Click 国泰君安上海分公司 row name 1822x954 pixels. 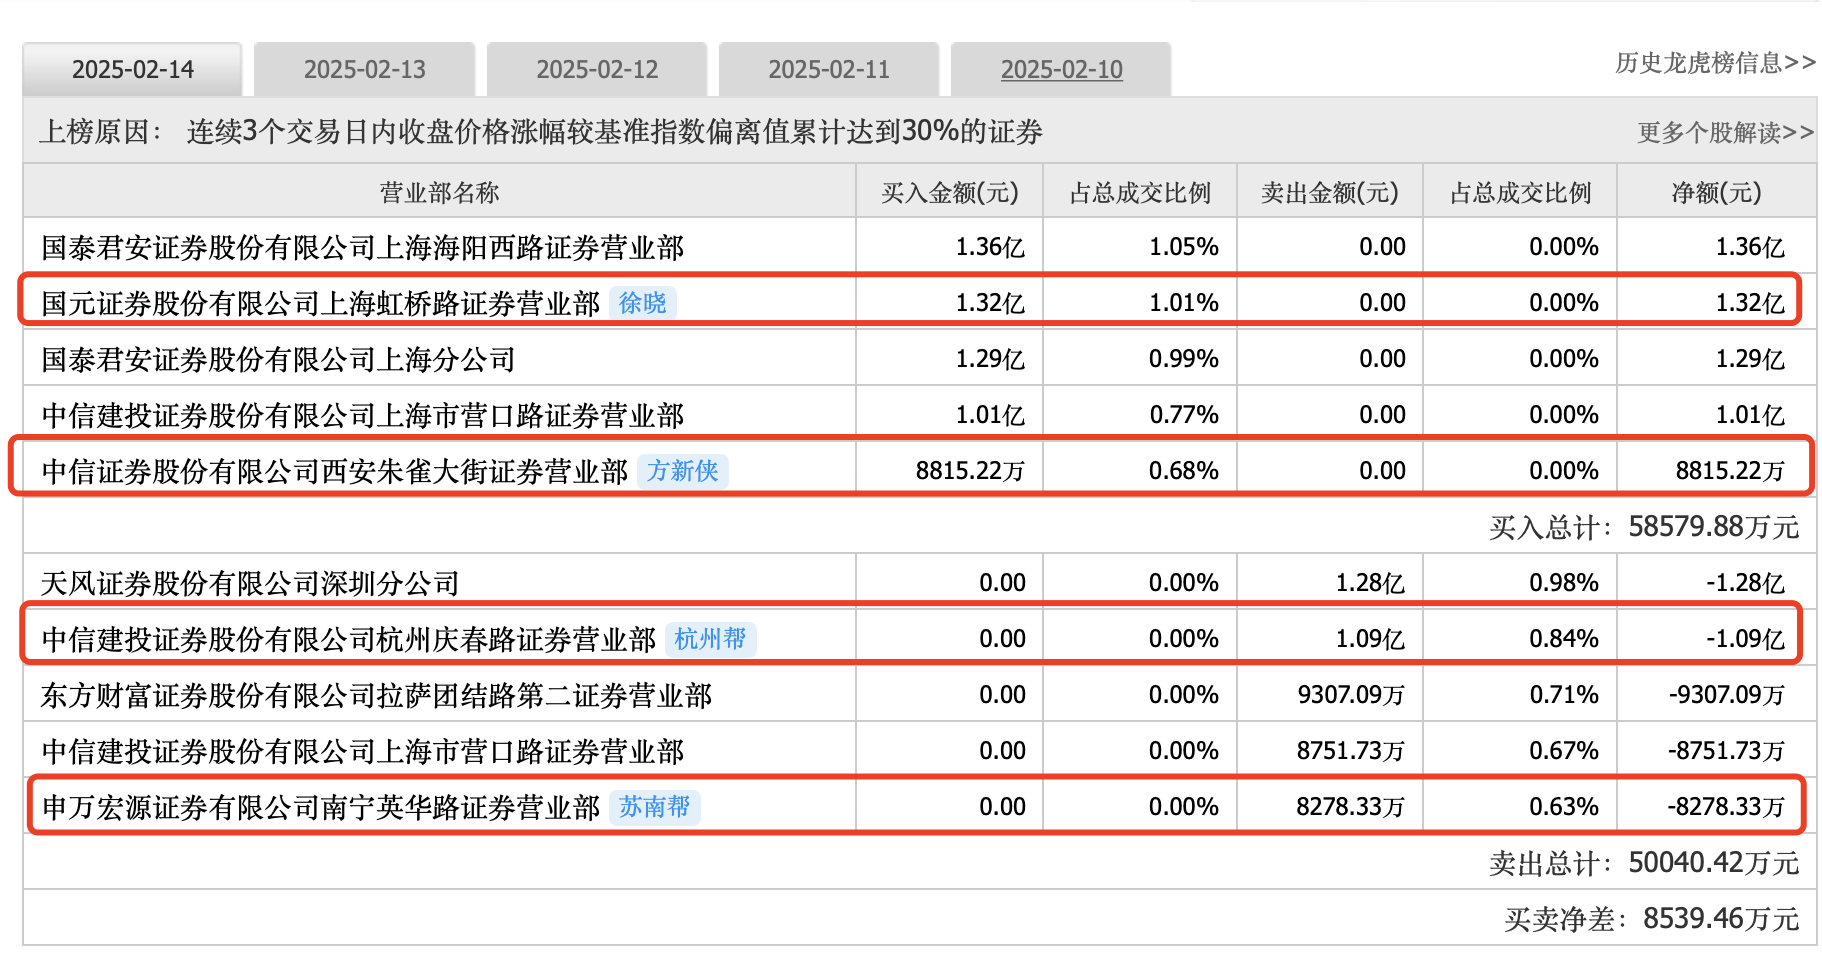tap(278, 359)
